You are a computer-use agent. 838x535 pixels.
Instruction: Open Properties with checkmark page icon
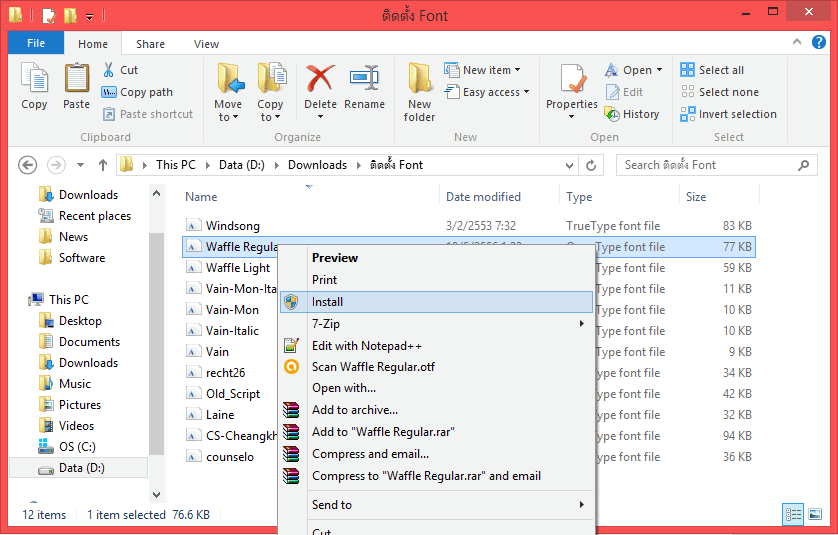[x=572, y=79]
